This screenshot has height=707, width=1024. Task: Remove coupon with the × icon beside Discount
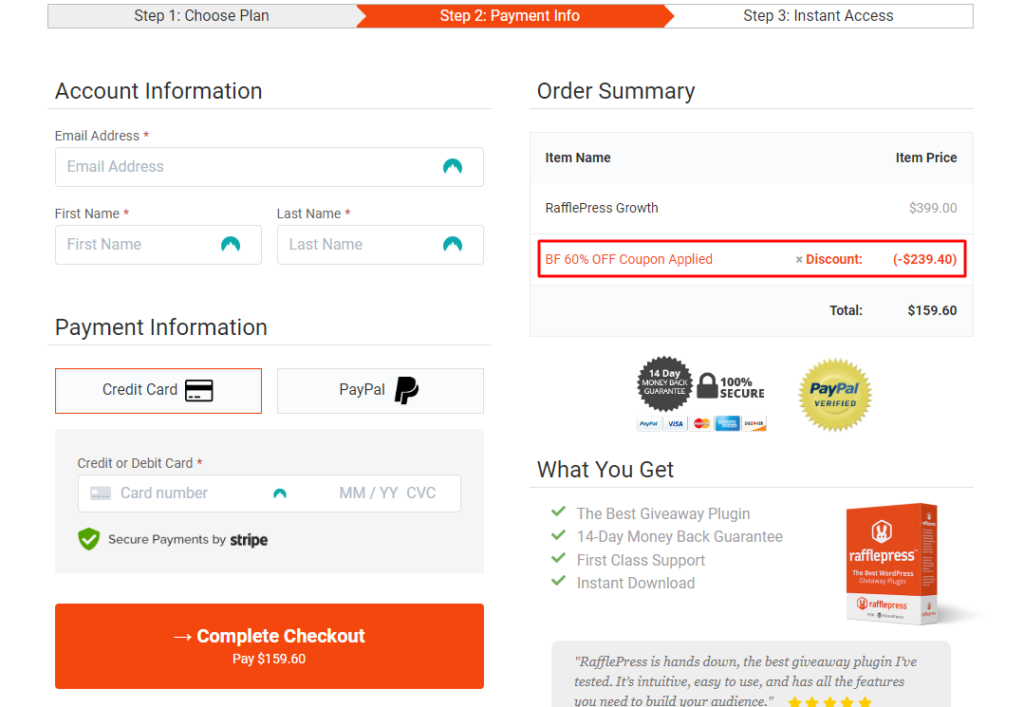pyautogui.click(x=799, y=260)
